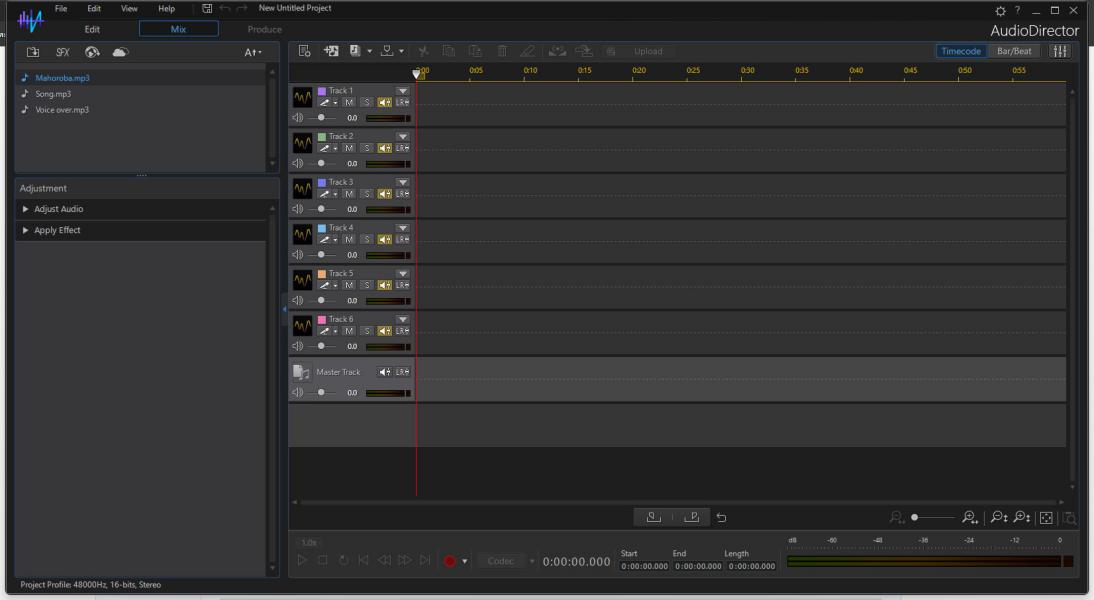Click the vertical zoom in magnifier
This screenshot has width=1094, height=600.
(1021, 518)
